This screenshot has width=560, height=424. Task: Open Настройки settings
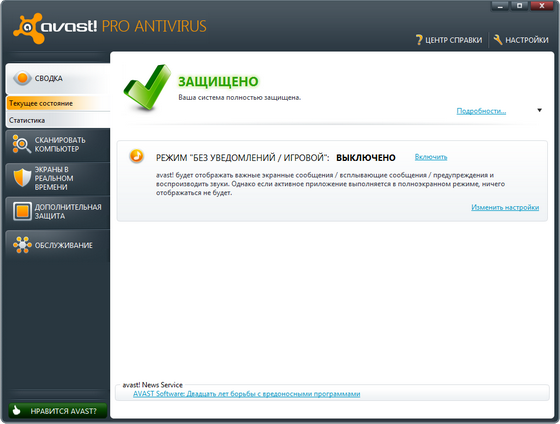click(x=521, y=40)
